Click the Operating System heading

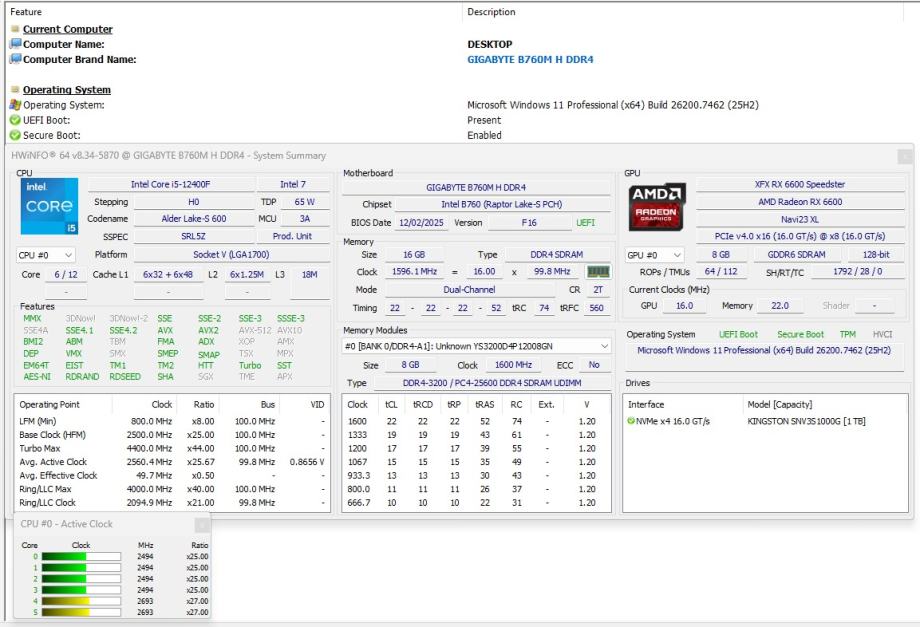coord(67,90)
